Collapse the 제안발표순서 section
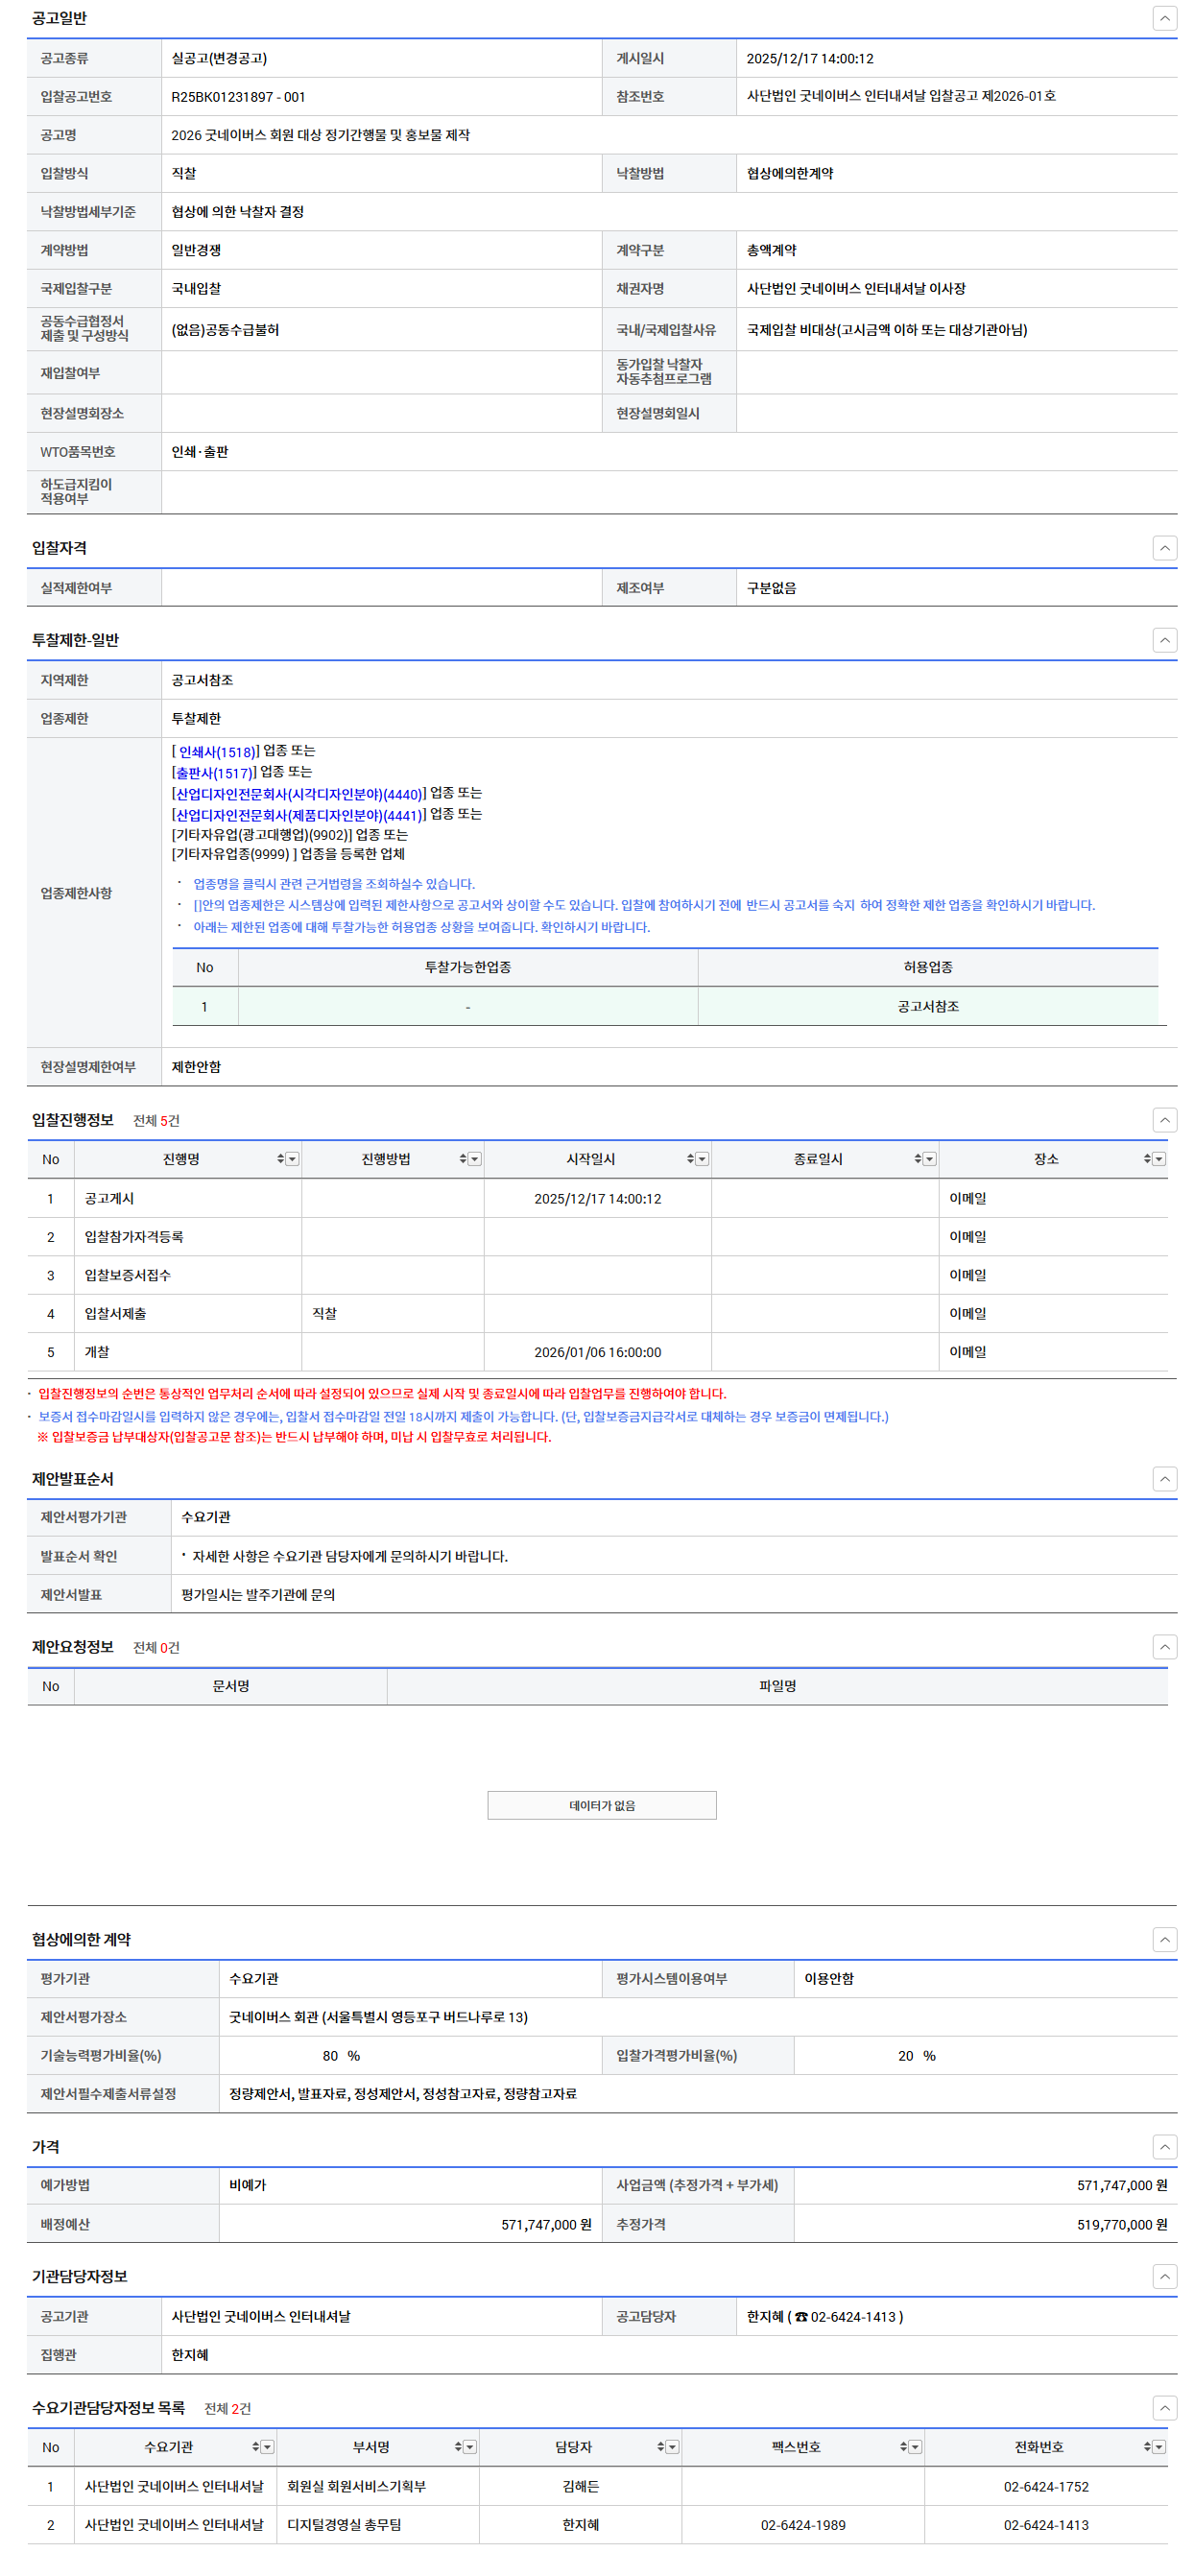 pos(1164,1479)
